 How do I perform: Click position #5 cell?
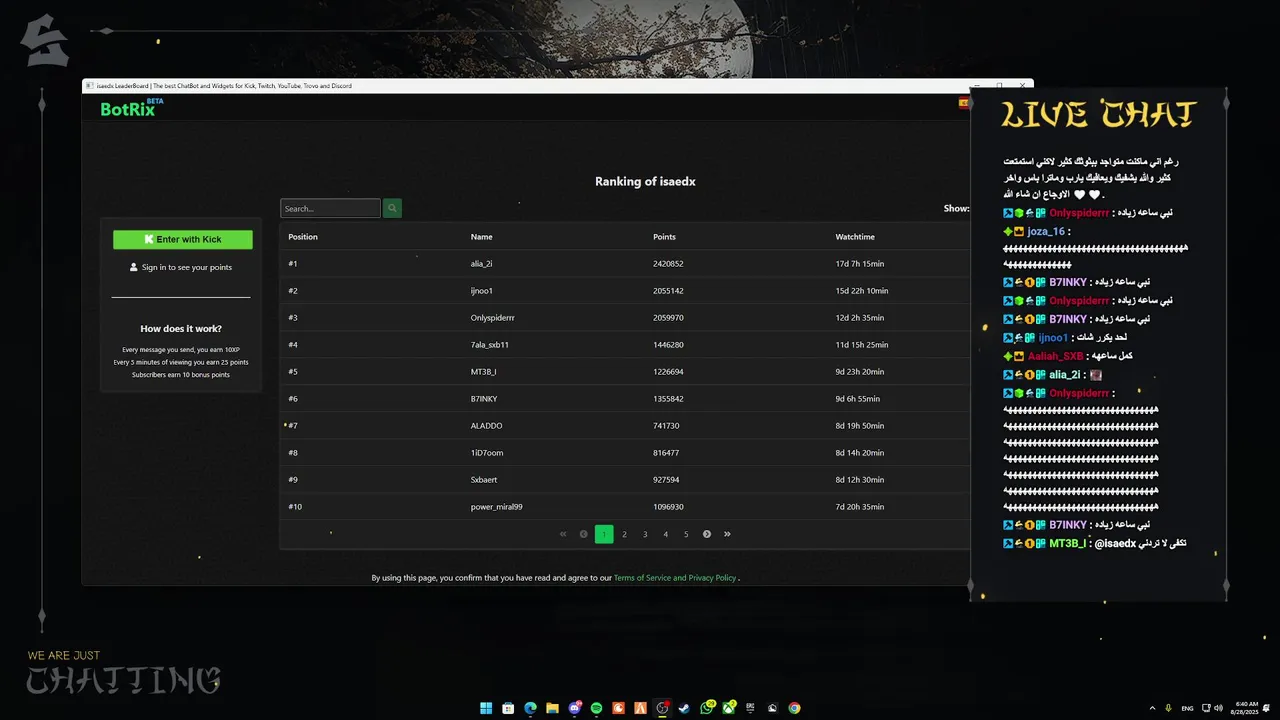coord(293,372)
